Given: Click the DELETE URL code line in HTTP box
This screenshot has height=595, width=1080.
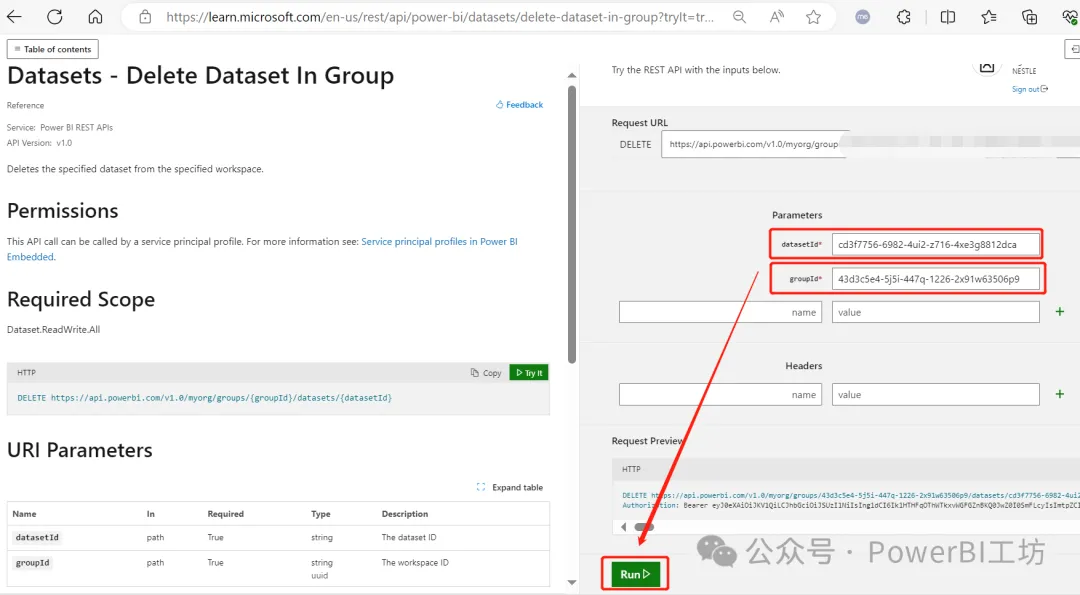Looking at the screenshot, I should [205, 398].
